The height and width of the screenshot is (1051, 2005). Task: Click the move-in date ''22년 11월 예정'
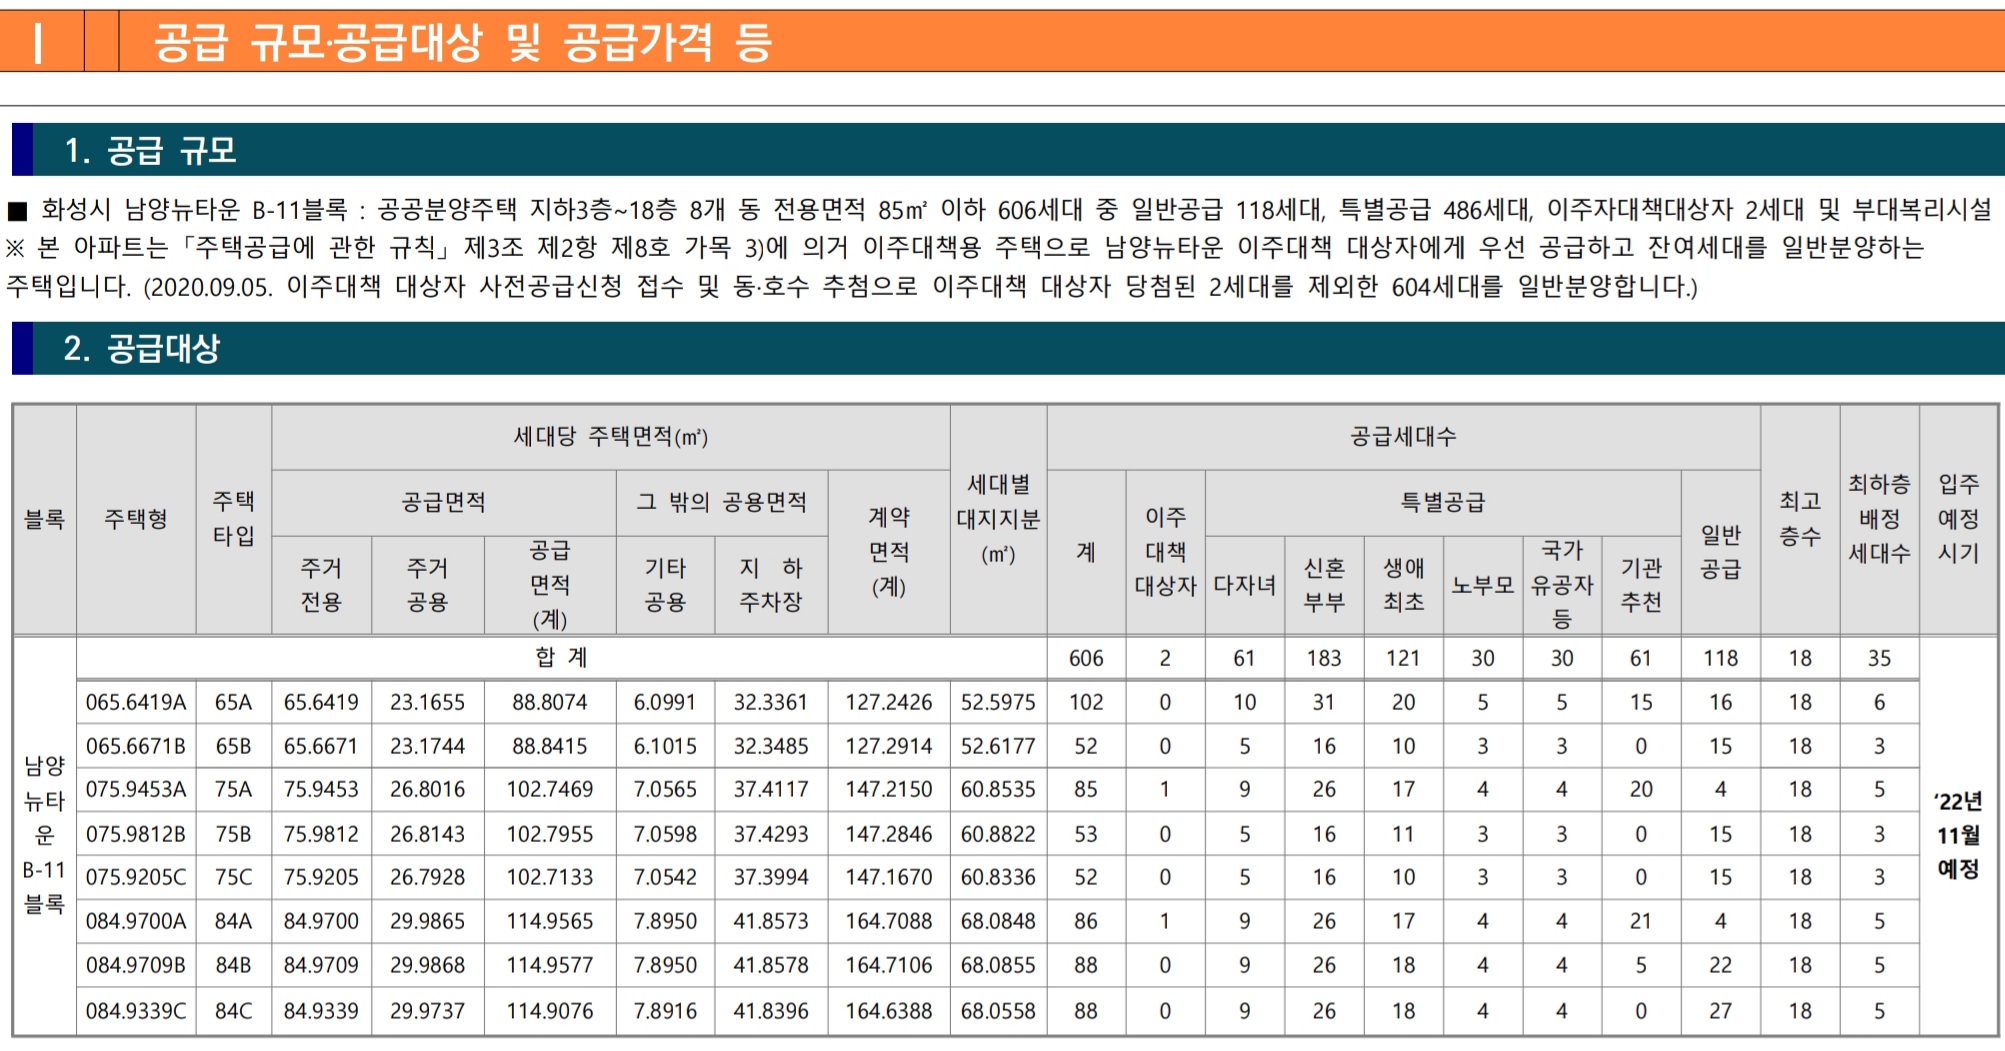tap(1958, 835)
